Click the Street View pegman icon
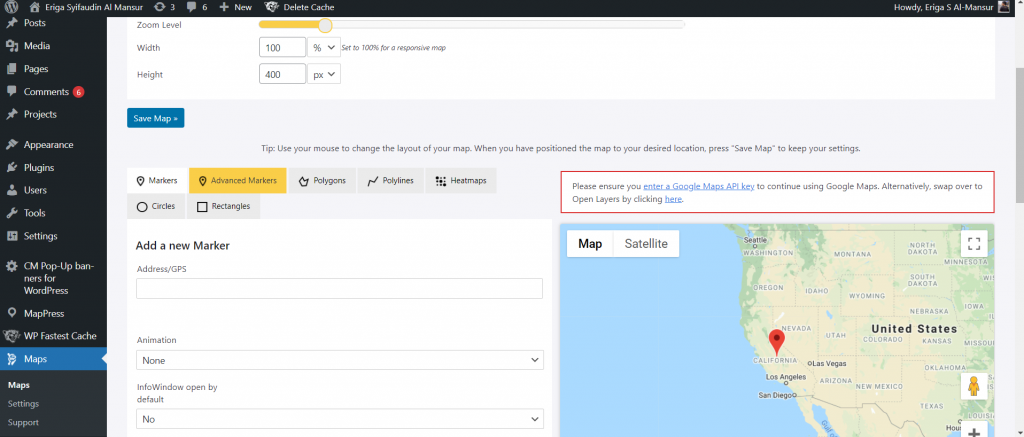This screenshot has width=1024, height=437. (x=974, y=388)
